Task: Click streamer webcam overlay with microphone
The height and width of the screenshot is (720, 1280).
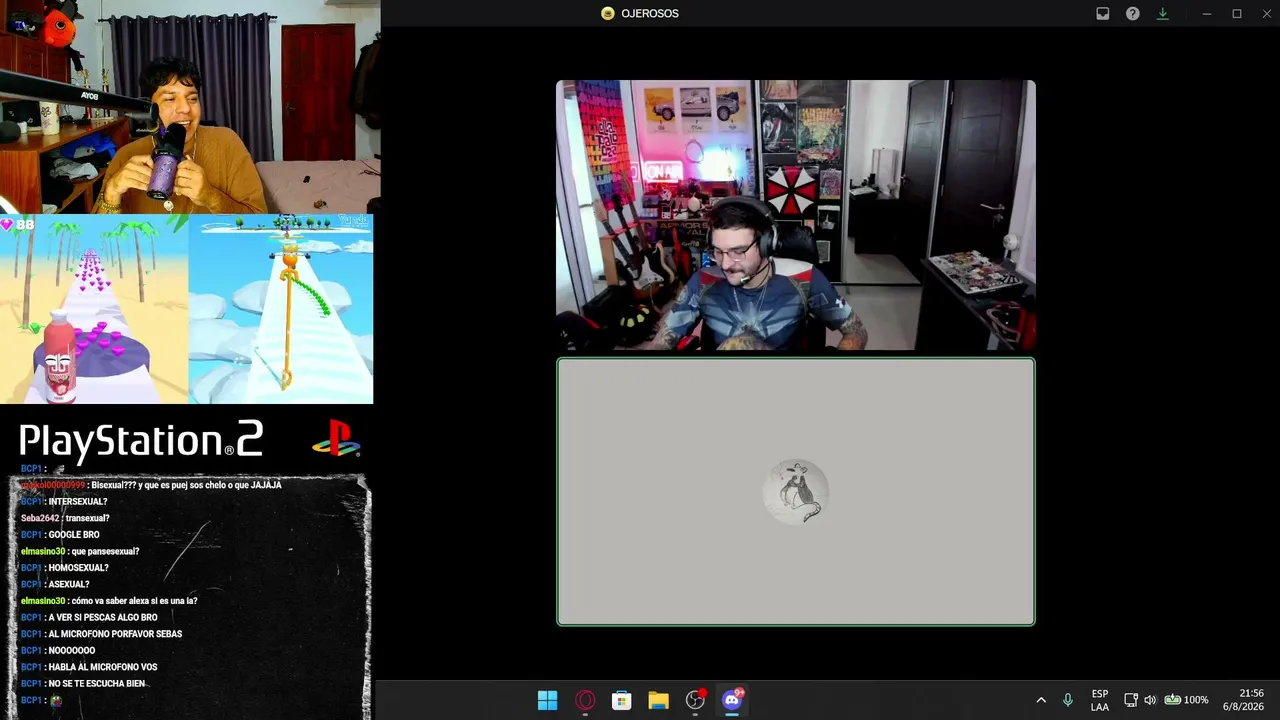Action: click(190, 106)
